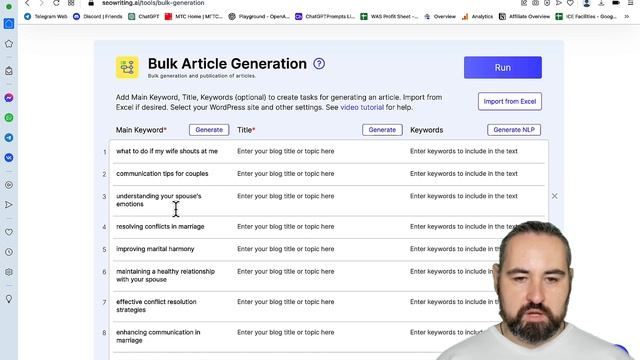
Task: Open Affiliate Overview bookmark
Action: coord(525,17)
